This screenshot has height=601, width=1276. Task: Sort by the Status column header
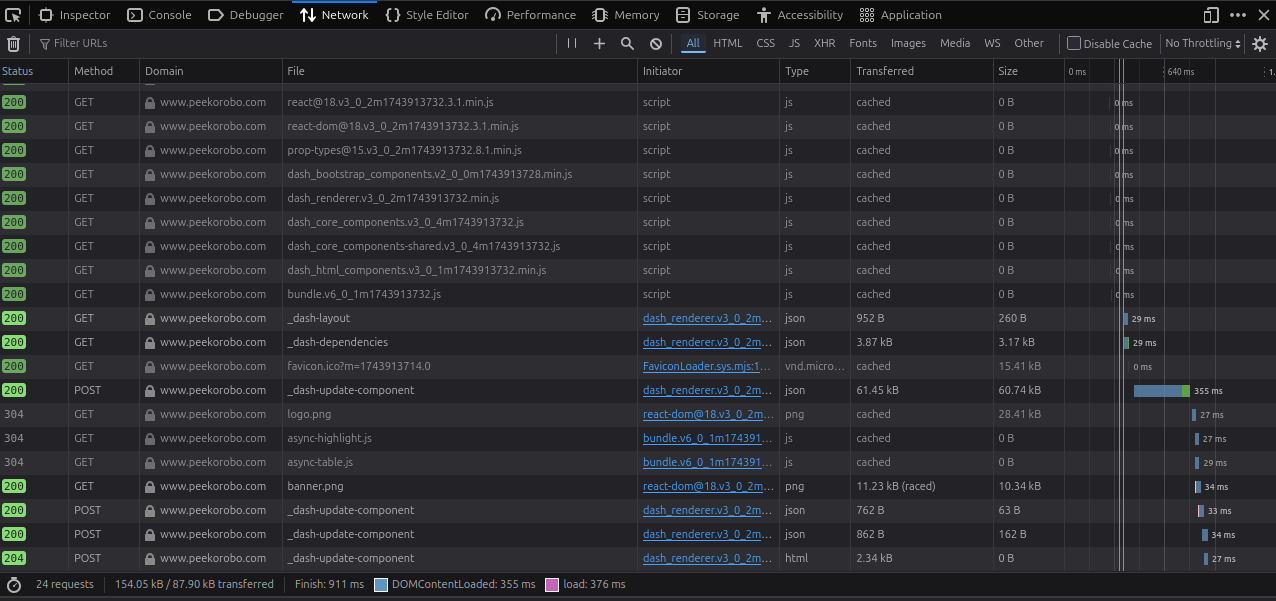pyautogui.click(x=34, y=71)
